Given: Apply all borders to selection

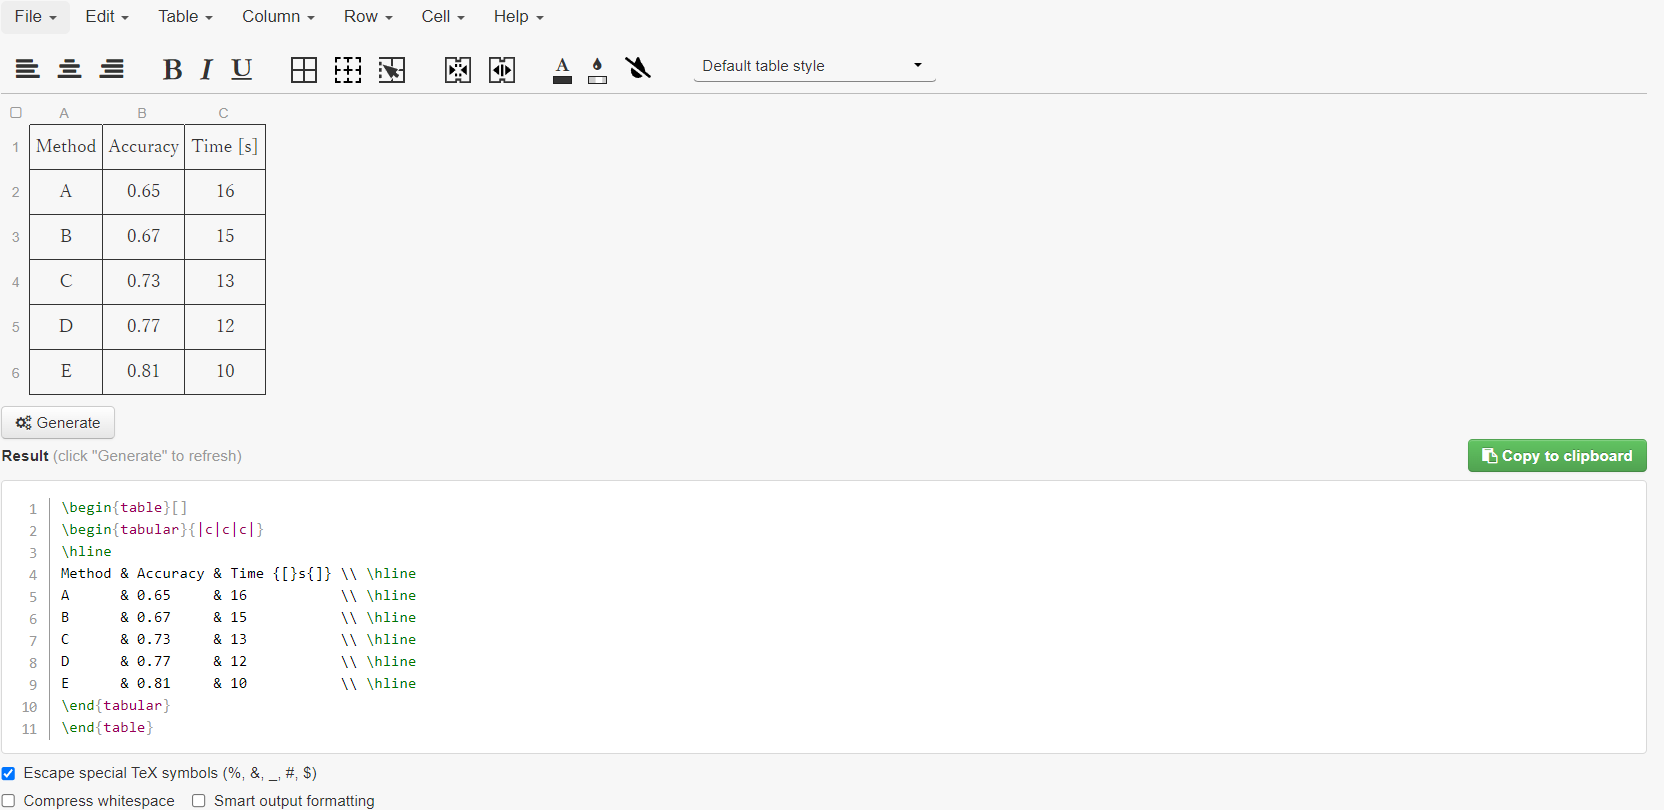Looking at the screenshot, I should tap(304, 69).
